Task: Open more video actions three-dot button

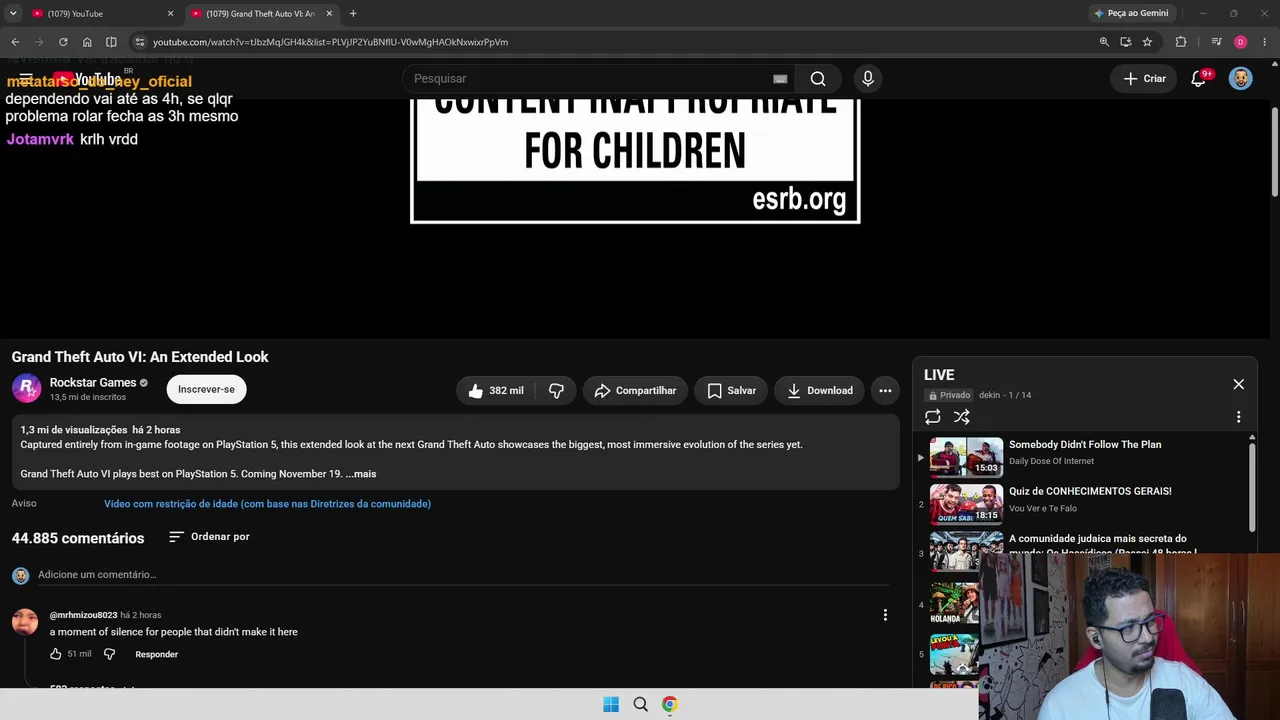Action: click(885, 391)
